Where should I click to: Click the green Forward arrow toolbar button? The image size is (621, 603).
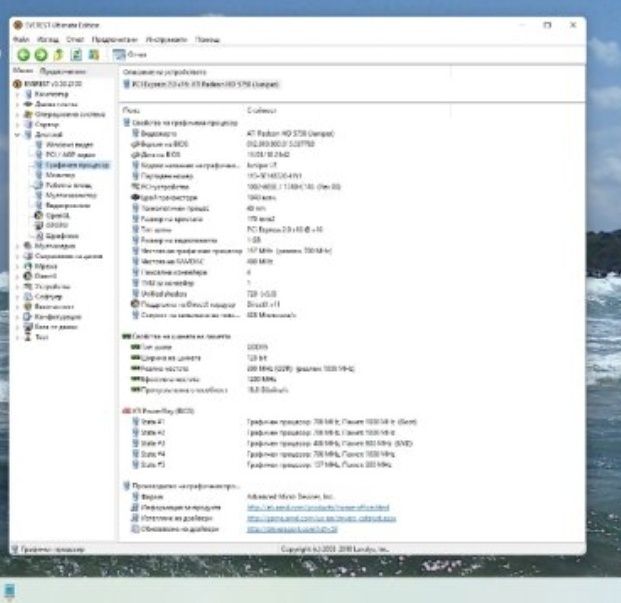pos(41,54)
